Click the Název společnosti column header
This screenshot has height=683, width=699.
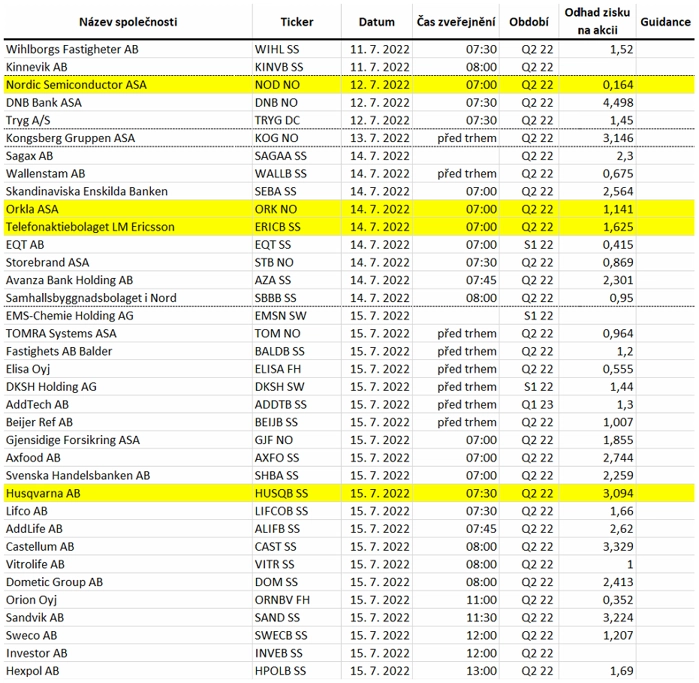(128, 22)
